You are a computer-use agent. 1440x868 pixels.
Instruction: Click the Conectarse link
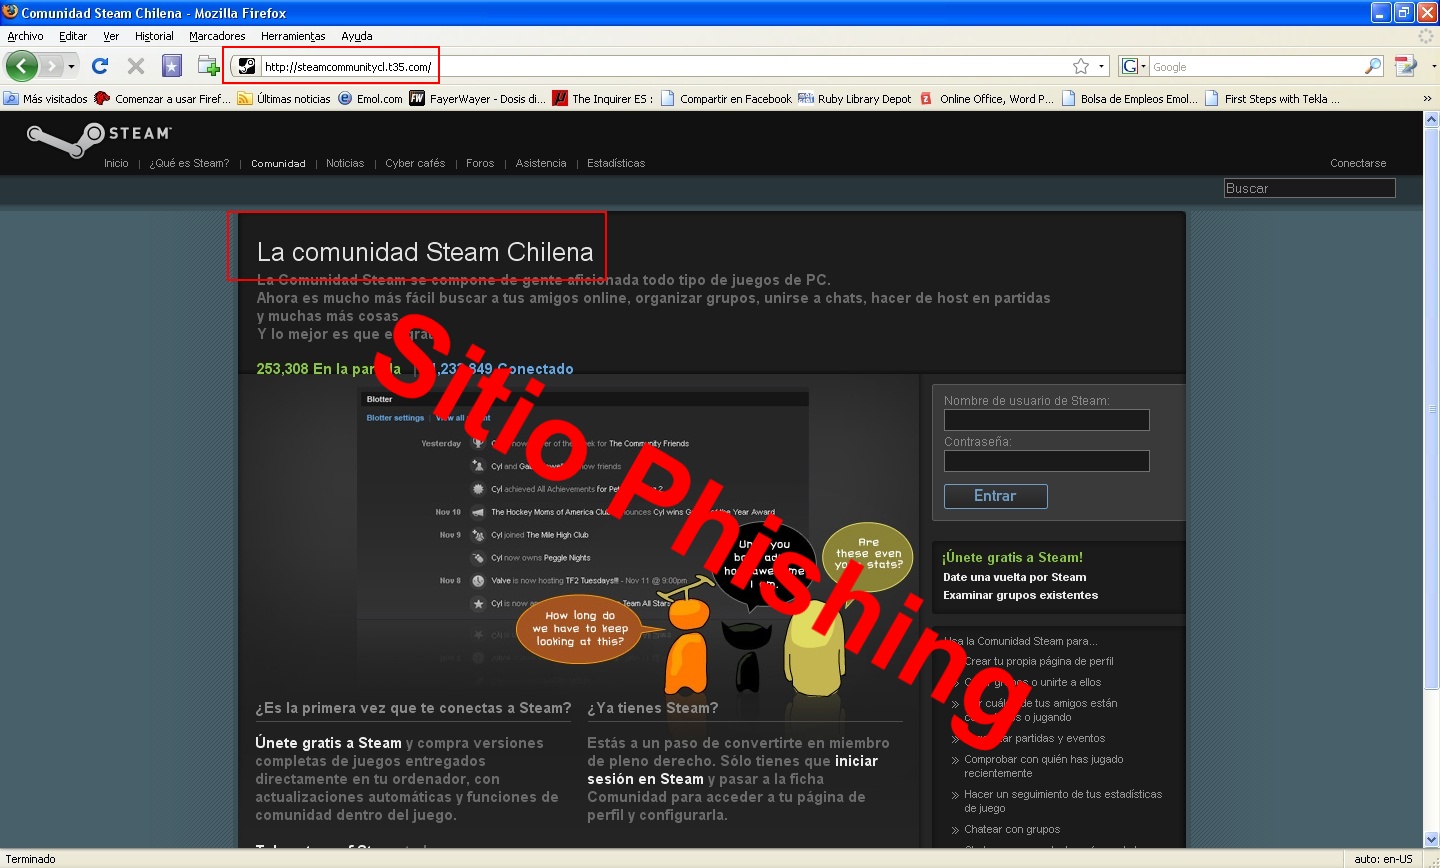[x=1358, y=163]
